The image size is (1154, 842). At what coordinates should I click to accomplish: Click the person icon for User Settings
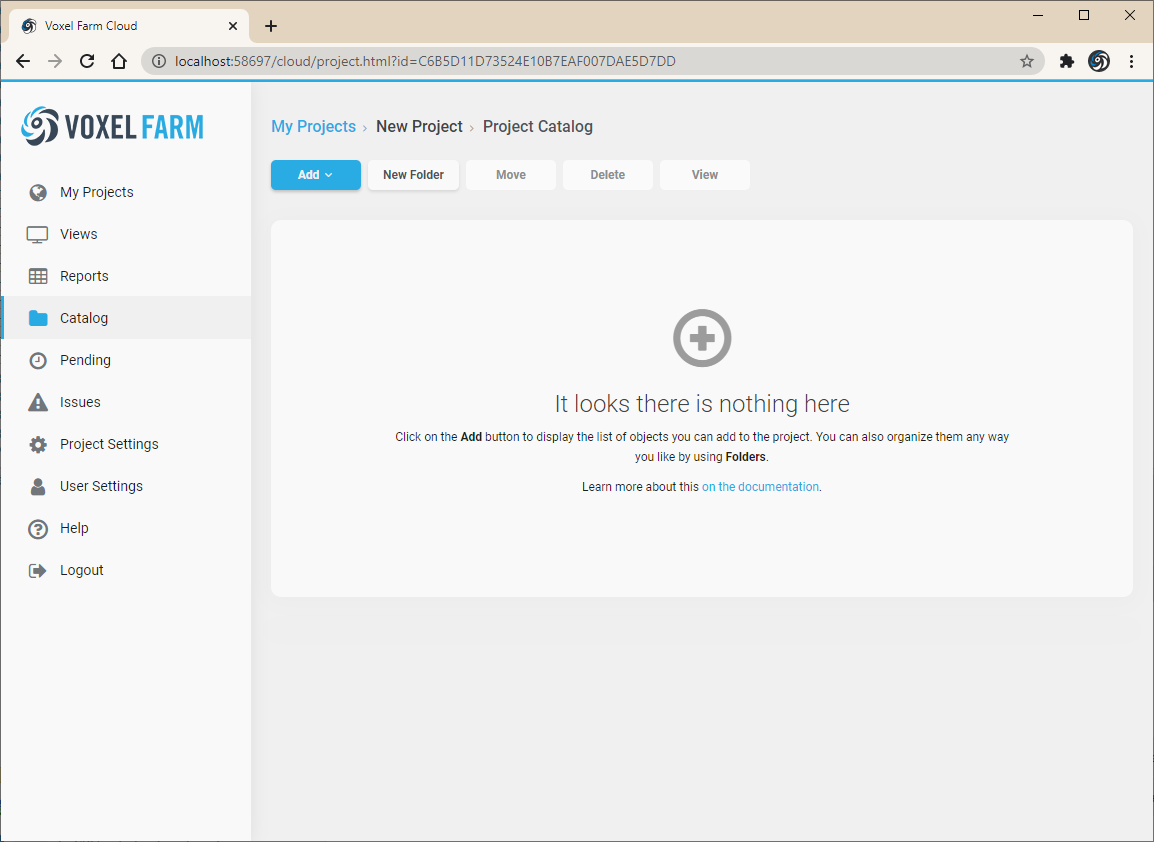pos(38,486)
